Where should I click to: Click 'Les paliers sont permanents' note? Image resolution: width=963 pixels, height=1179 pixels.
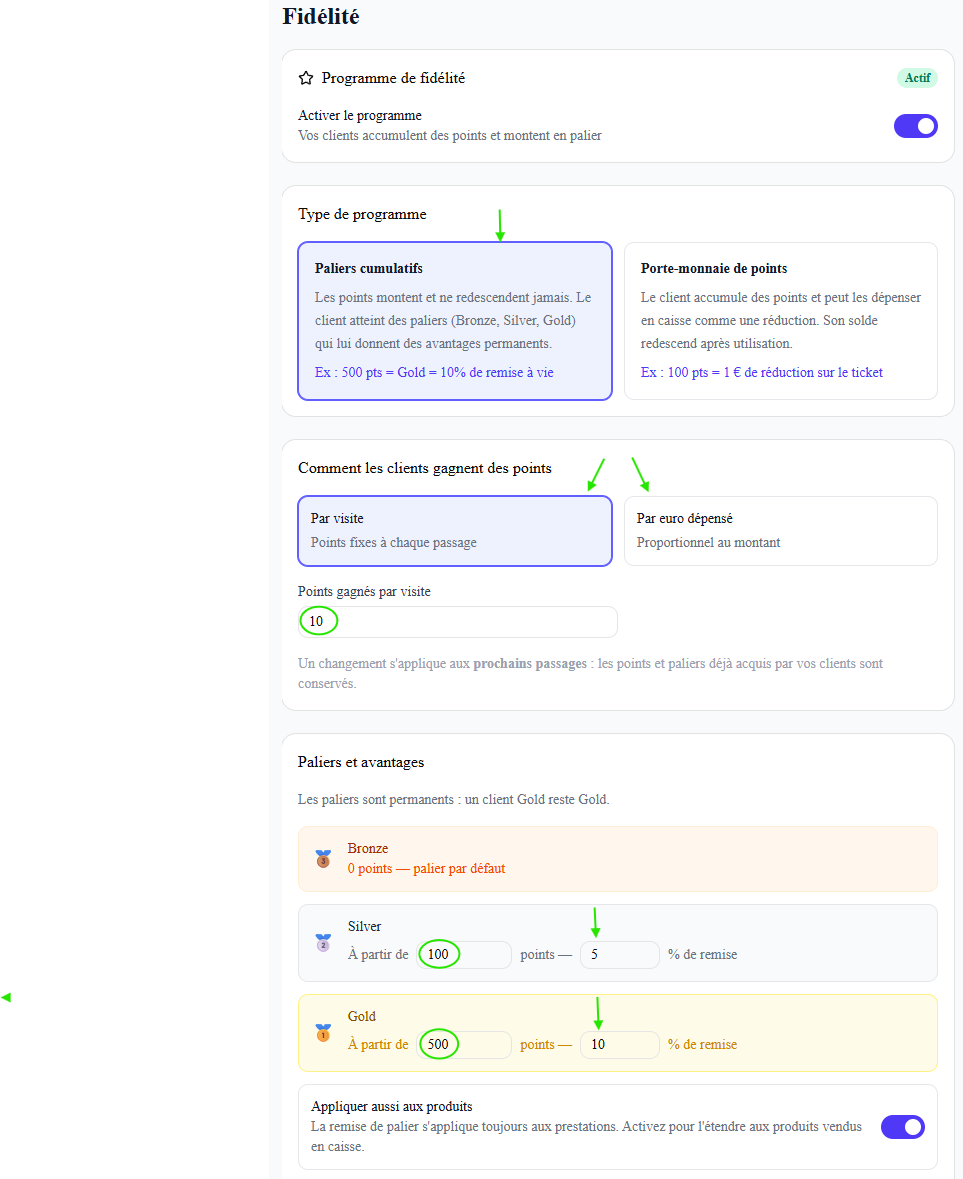click(453, 800)
